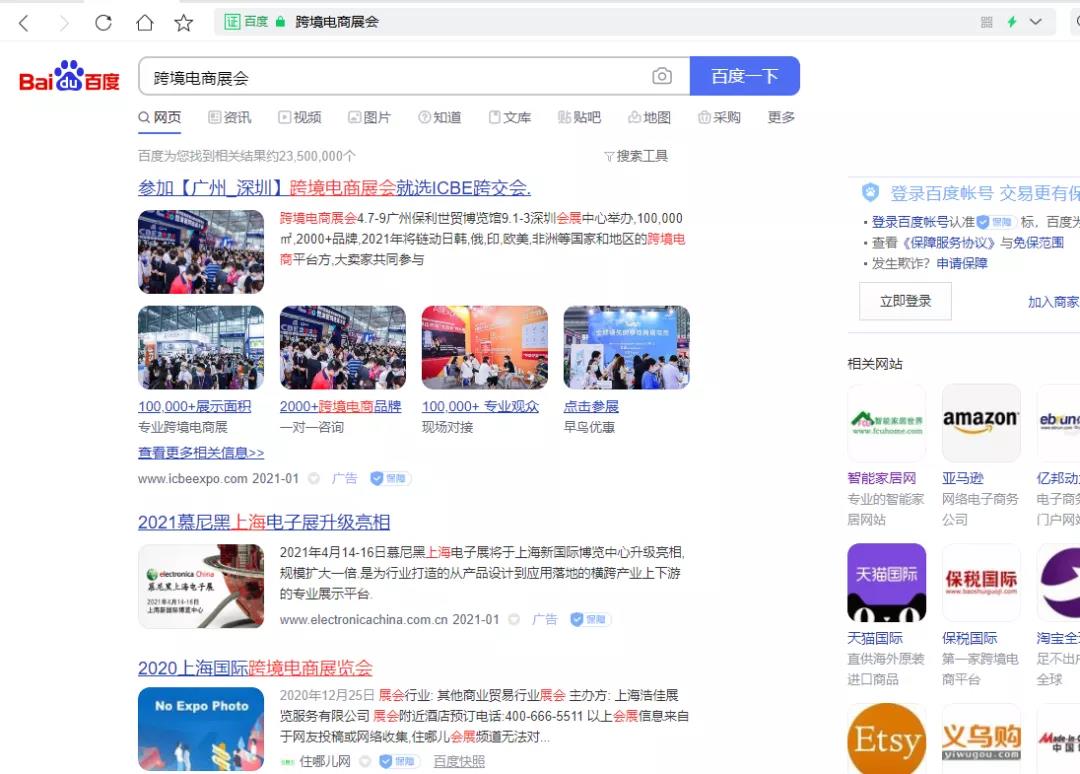The image size is (1080, 774).
Task: Click the electronica China thumbnail
Action: point(200,586)
